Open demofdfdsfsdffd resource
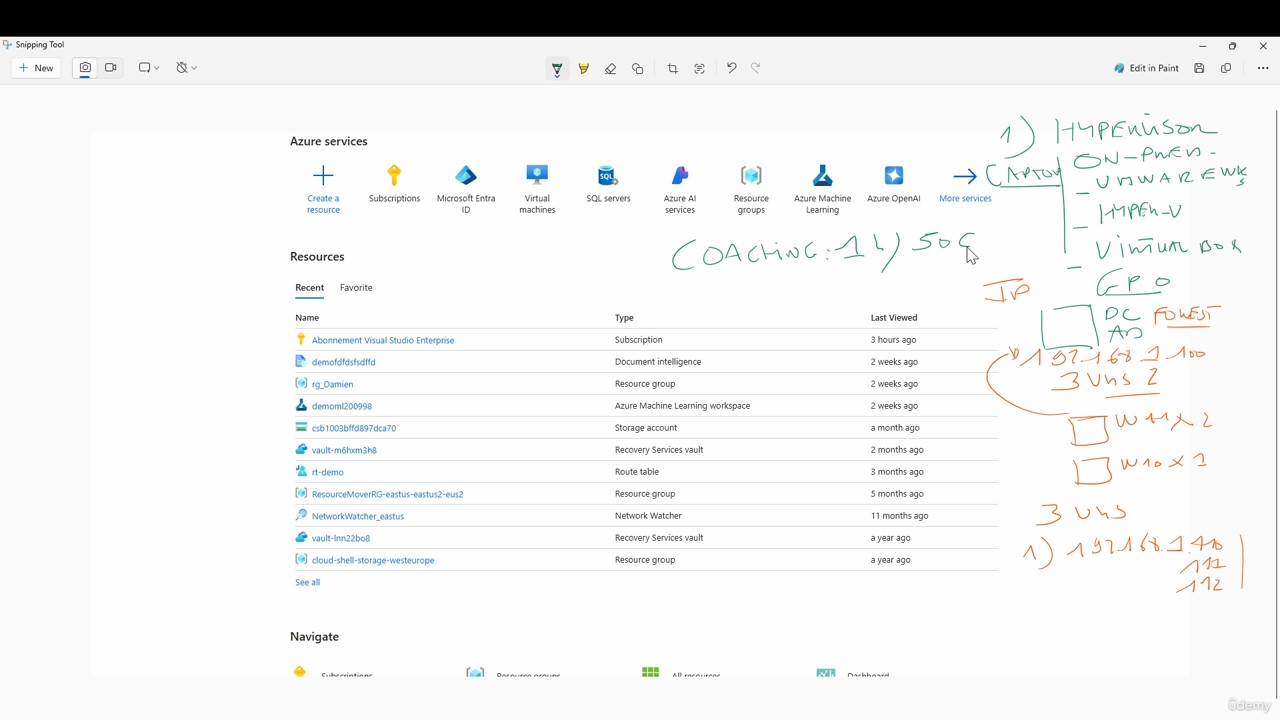 click(x=343, y=362)
